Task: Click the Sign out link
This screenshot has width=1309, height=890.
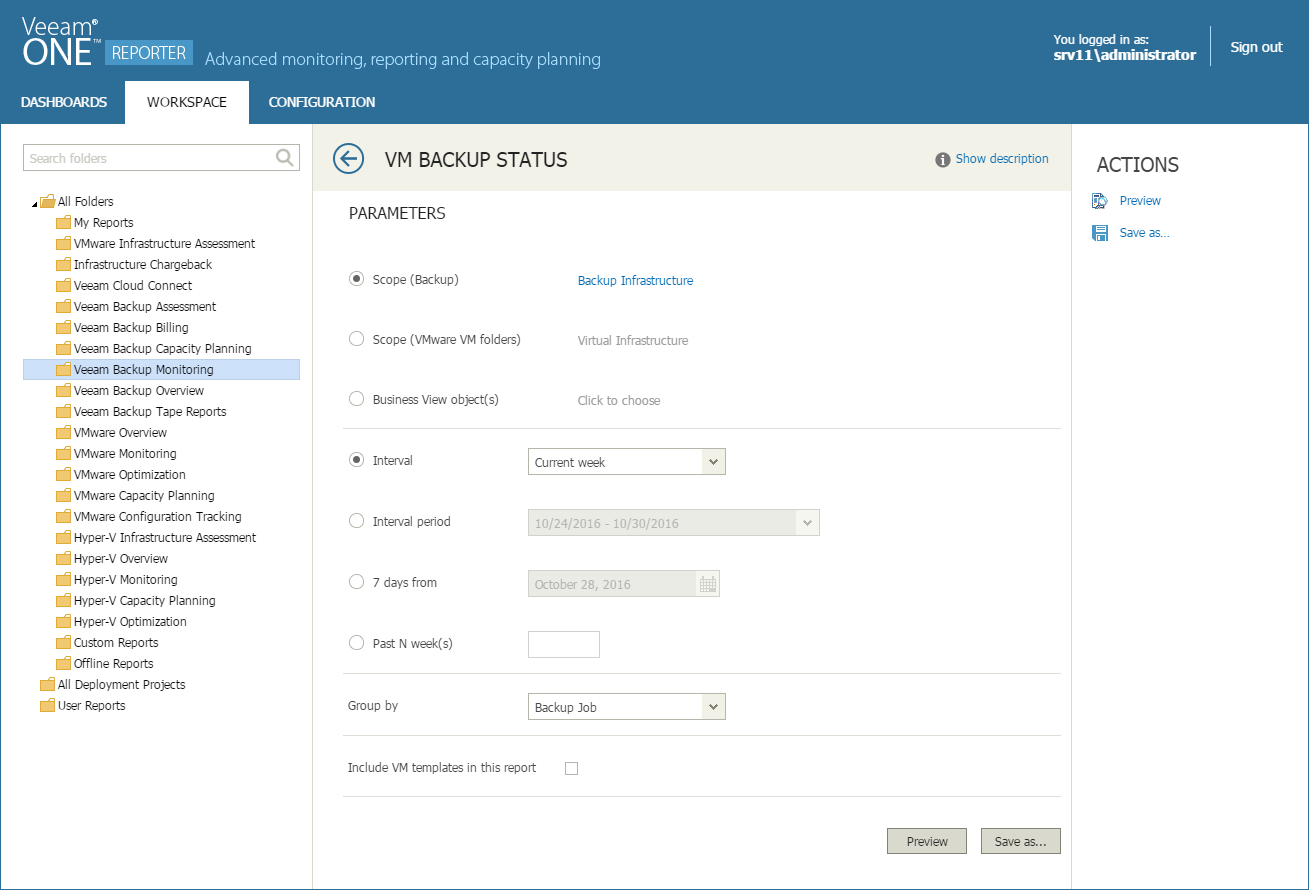Action: point(1256,47)
